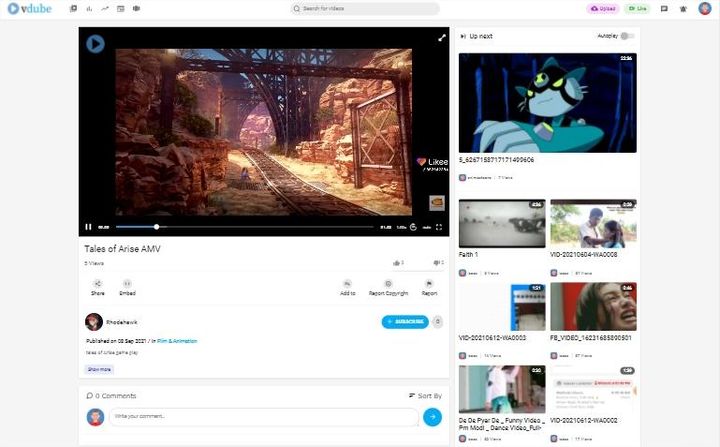The width and height of the screenshot is (720, 447).
Task: Dislike the video with thumbs down
Action: pos(438,263)
